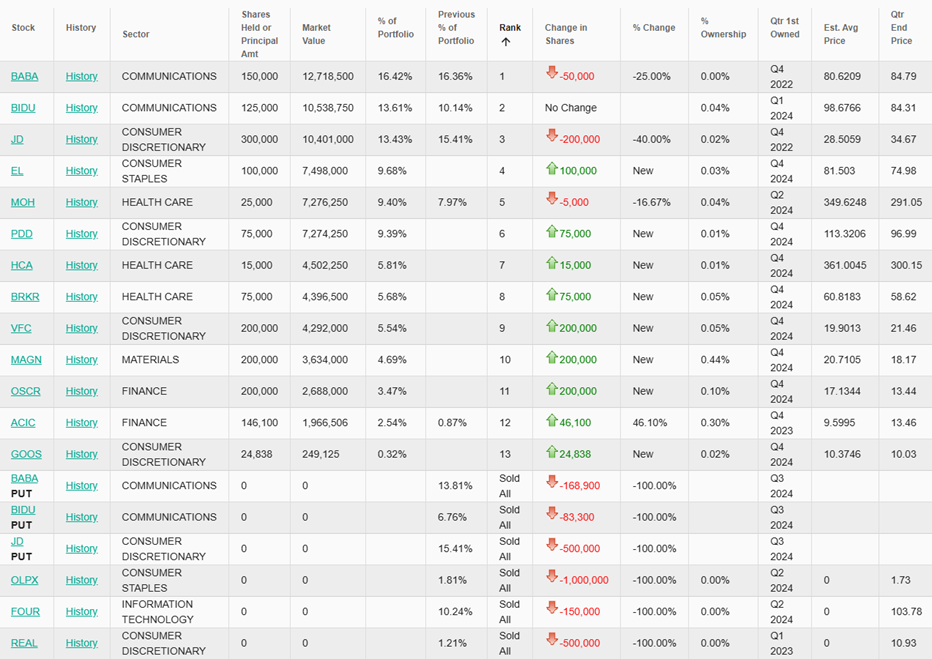Open the BIDU stock ticker link

pyautogui.click(x=24, y=108)
